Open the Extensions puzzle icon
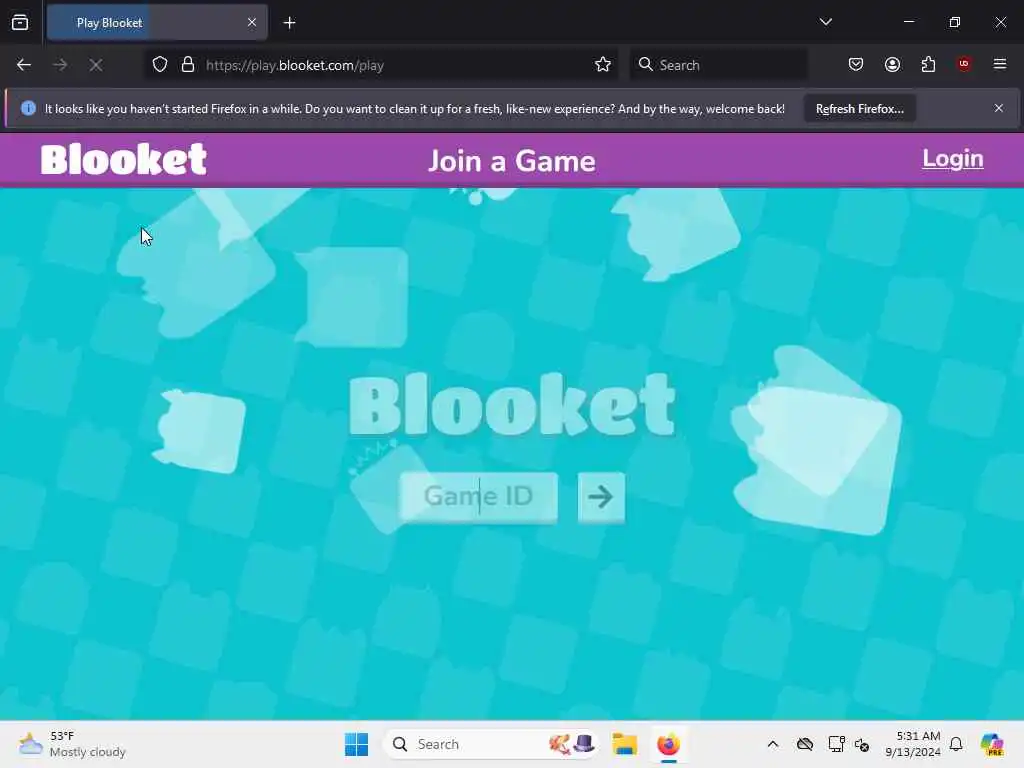The width and height of the screenshot is (1024, 768). tap(928, 64)
